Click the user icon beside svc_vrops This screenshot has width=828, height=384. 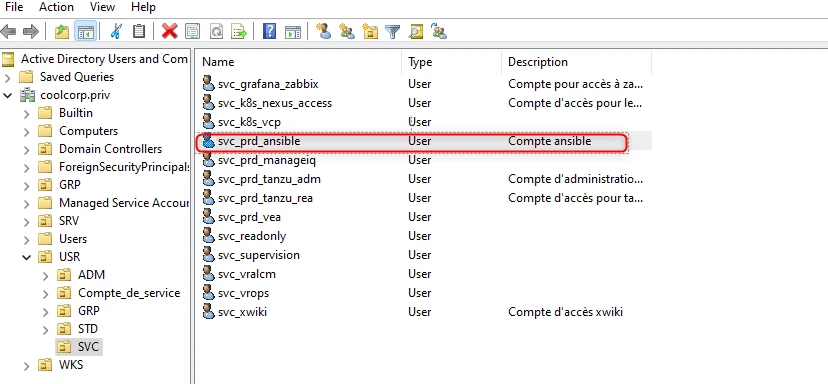[x=209, y=293]
